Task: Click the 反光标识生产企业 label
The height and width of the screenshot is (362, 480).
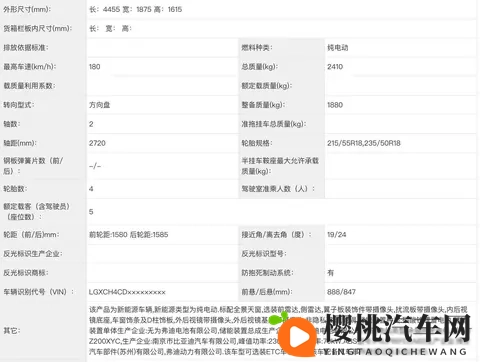Action: (x=33, y=254)
